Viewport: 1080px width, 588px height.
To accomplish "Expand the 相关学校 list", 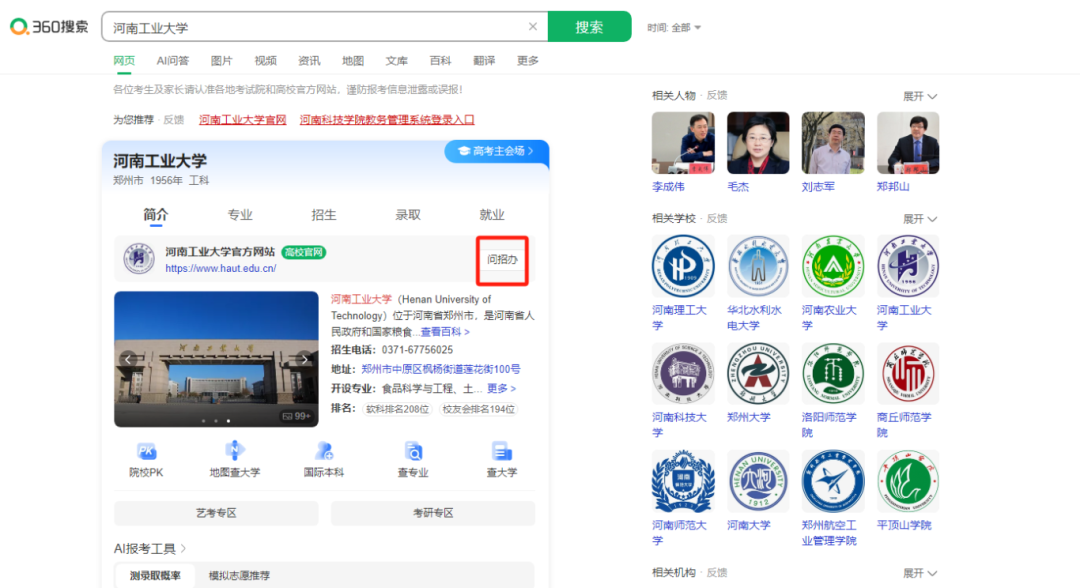I will [x=920, y=218].
